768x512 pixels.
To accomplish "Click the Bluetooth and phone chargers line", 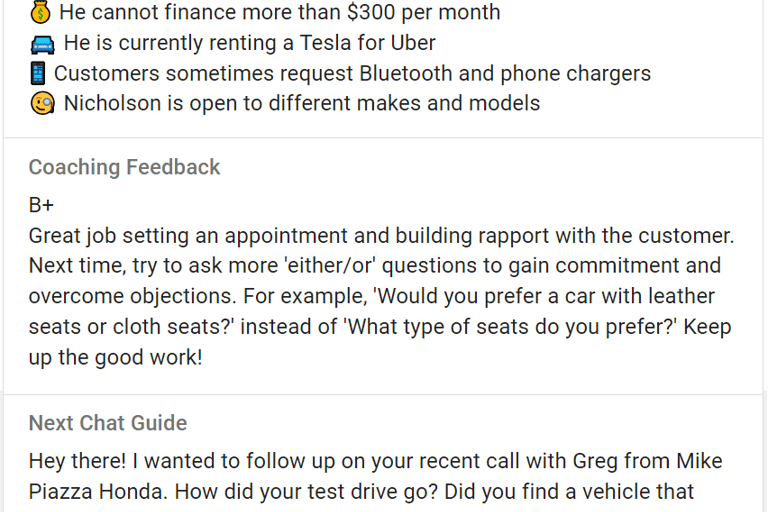I will (x=352, y=73).
